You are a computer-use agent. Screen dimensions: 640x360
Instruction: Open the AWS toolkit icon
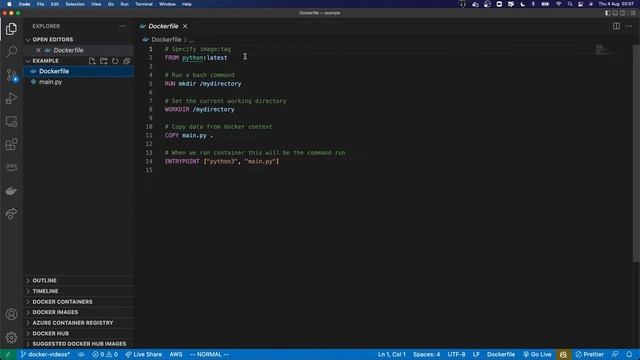[11, 167]
